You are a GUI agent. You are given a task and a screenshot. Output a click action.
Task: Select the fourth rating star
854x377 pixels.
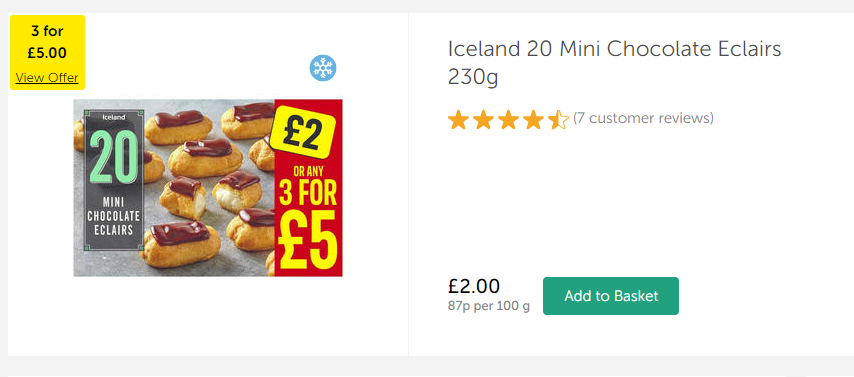point(533,119)
